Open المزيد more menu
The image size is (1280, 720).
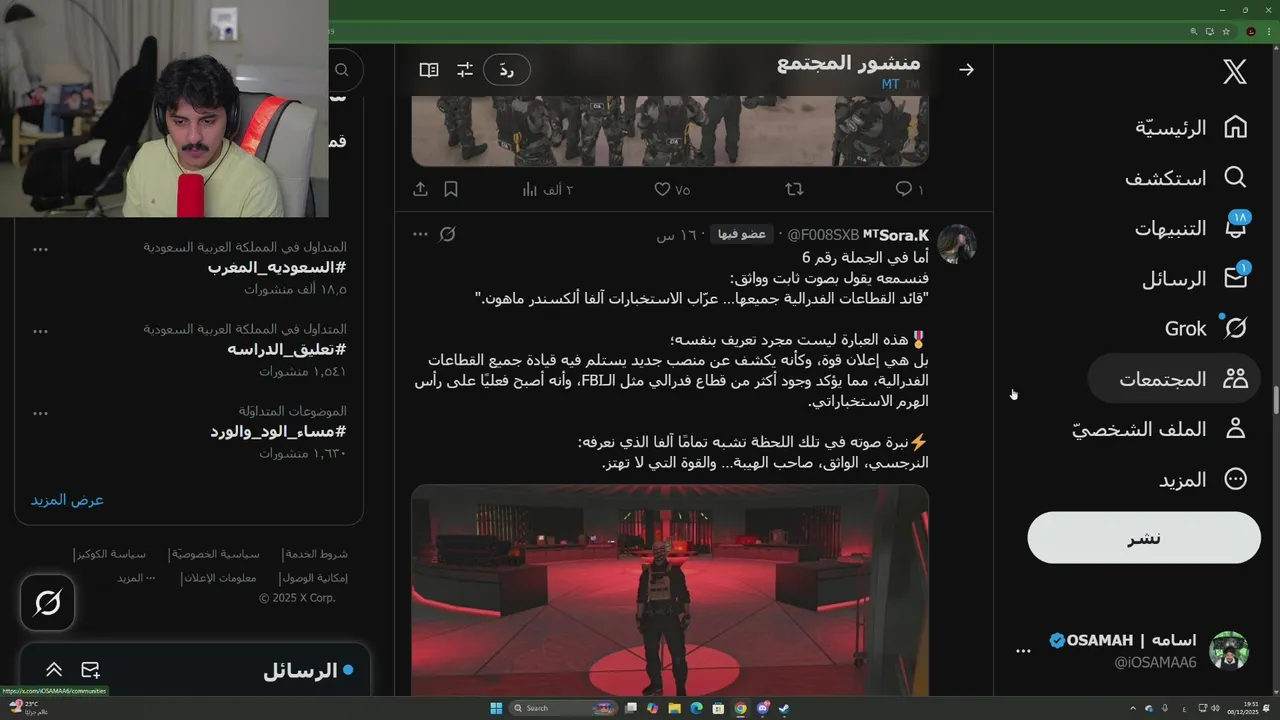pyautogui.click(x=1203, y=480)
